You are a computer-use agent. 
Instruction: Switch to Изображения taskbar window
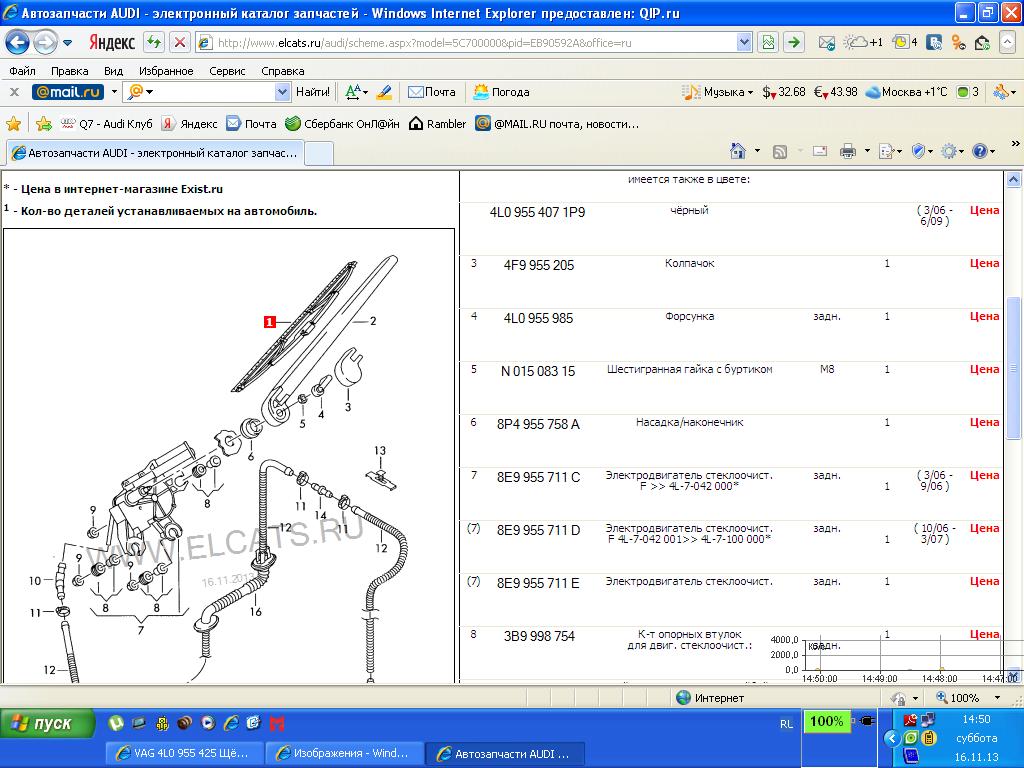point(344,753)
